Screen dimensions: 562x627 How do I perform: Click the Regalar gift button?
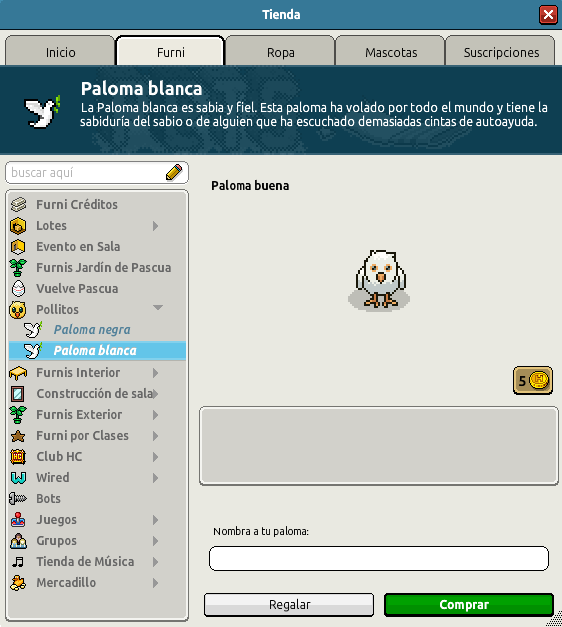289,605
